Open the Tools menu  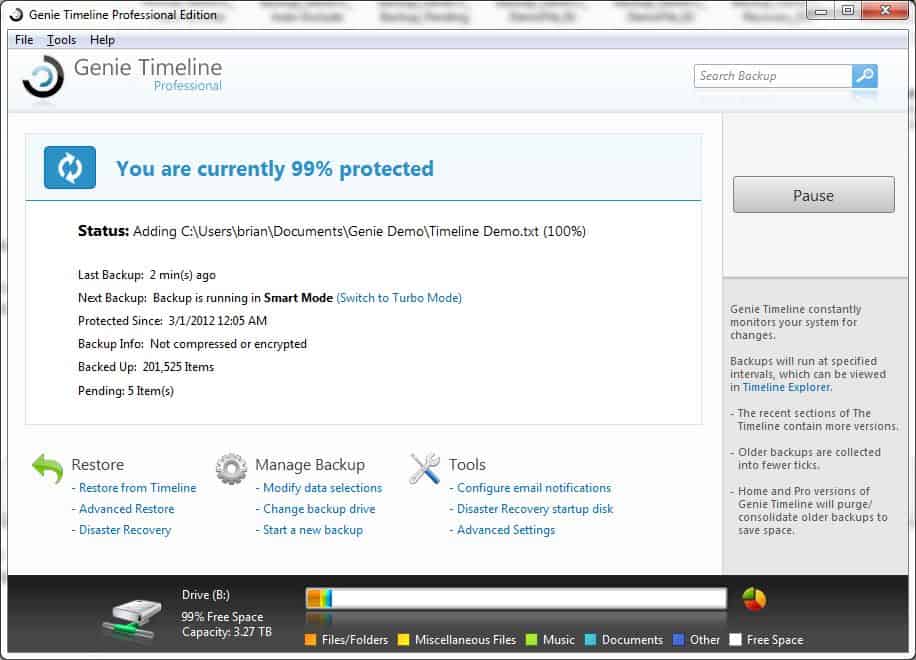click(61, 40)
